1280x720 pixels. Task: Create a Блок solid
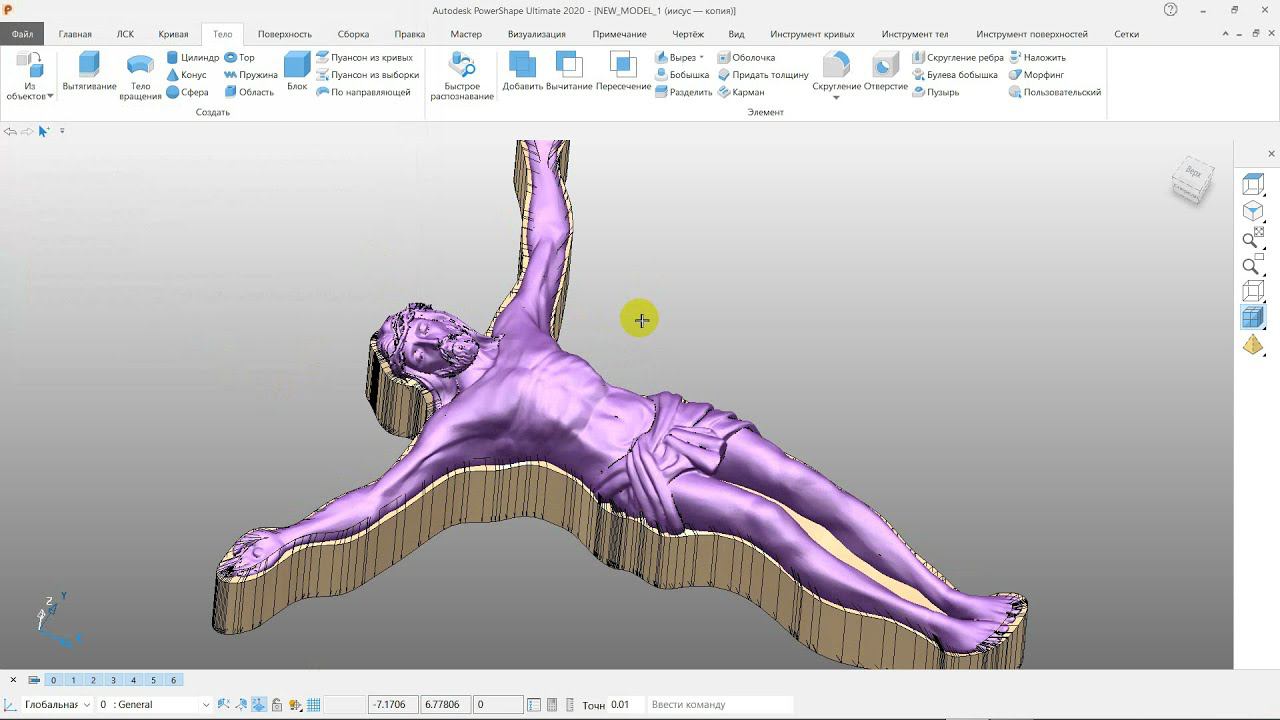tap(297, 72)
